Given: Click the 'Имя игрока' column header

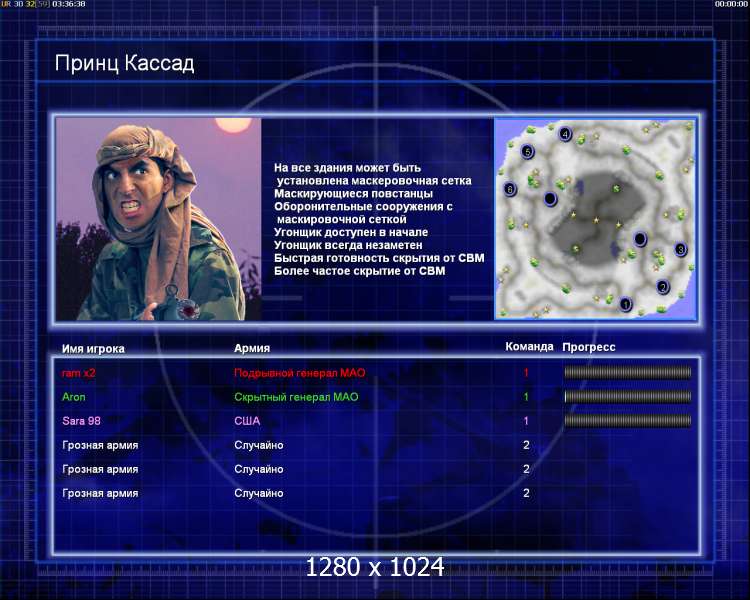Looking at the screenshot, I should pos(93,349).
